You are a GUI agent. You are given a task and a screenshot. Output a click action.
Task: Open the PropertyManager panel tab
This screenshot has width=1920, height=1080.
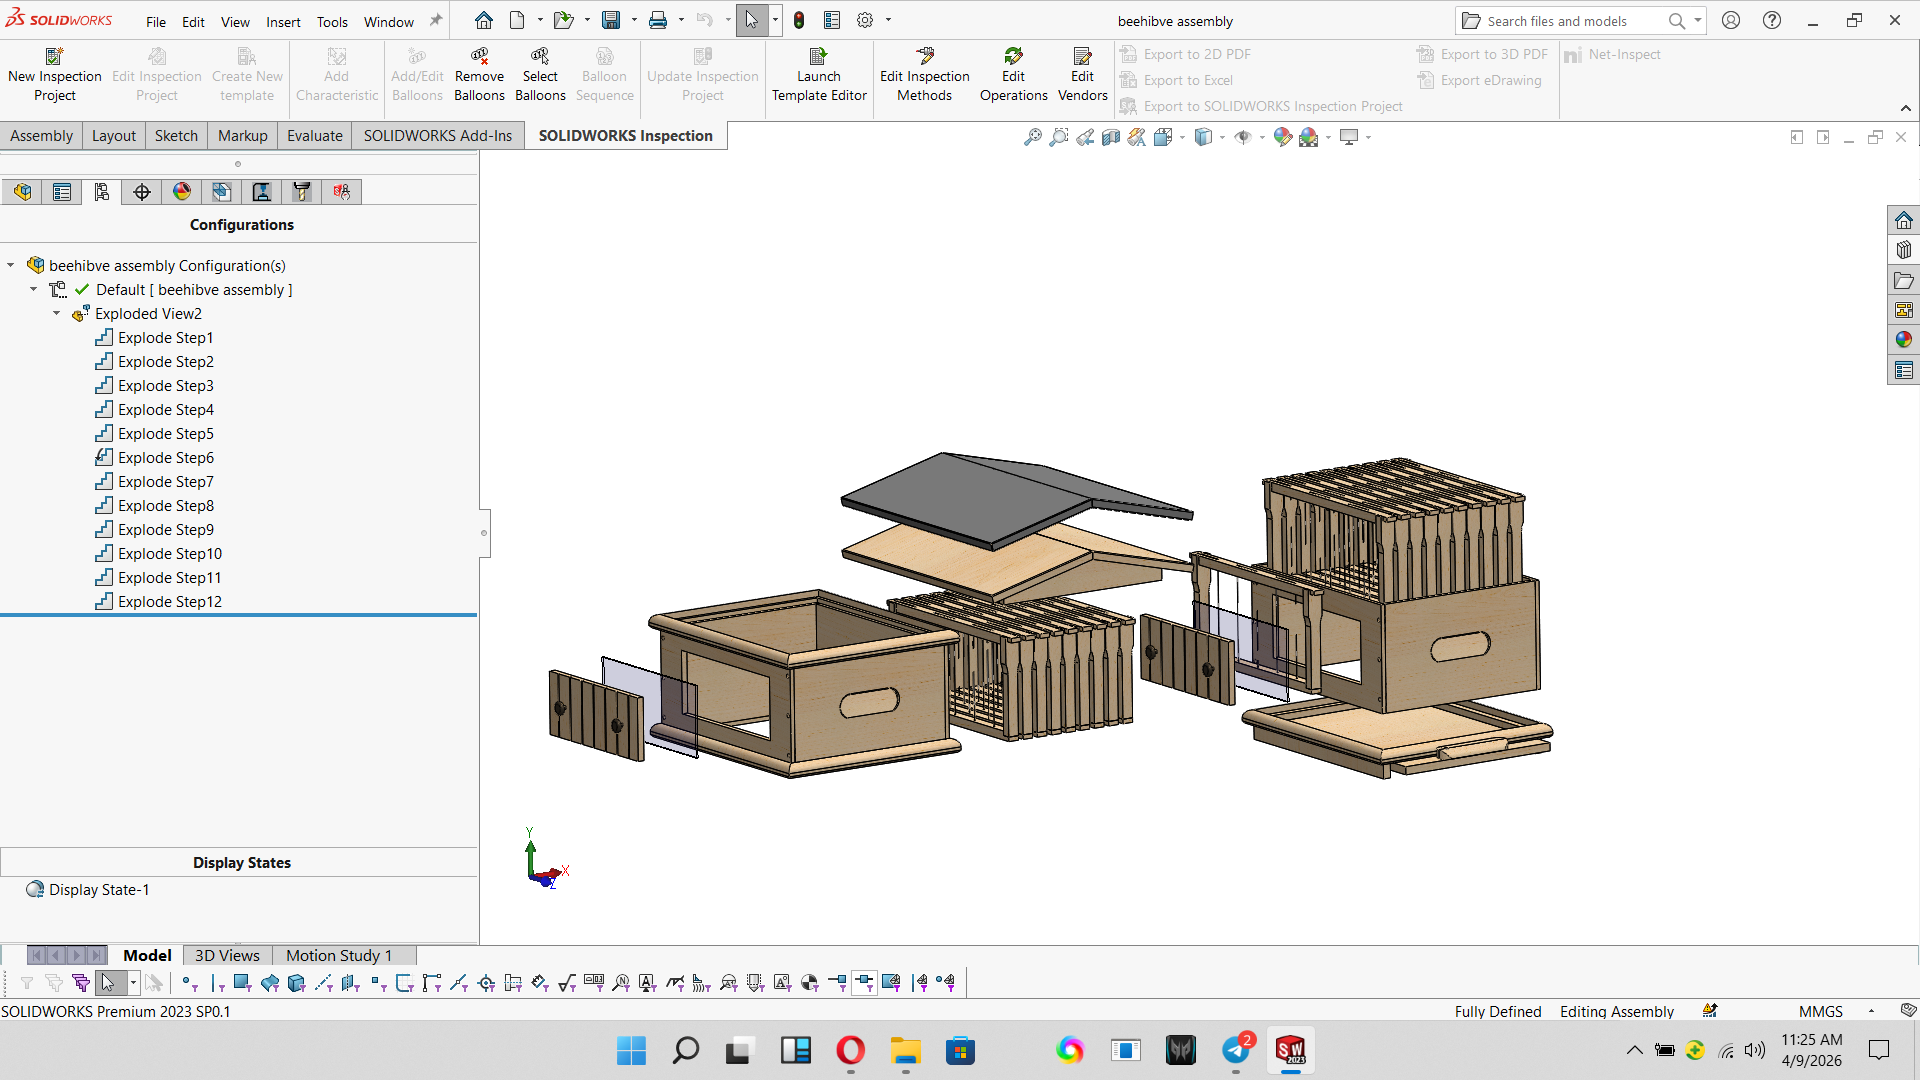click(62, 192)
